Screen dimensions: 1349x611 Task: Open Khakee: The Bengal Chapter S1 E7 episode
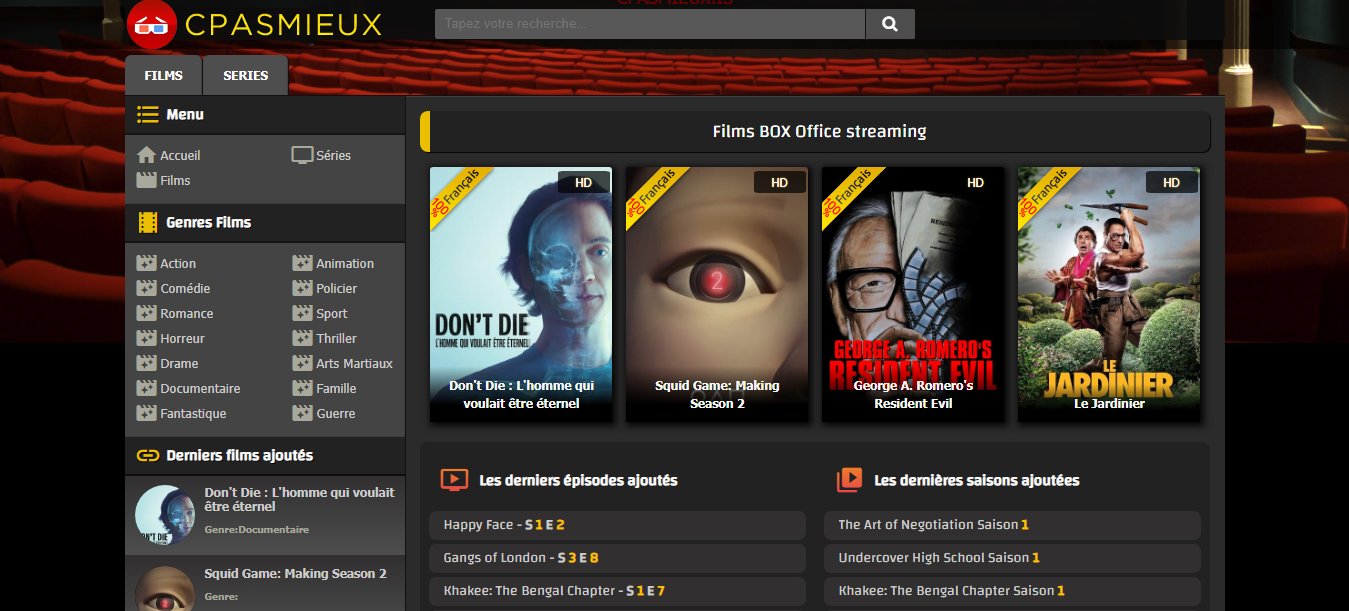pos(617,591)
